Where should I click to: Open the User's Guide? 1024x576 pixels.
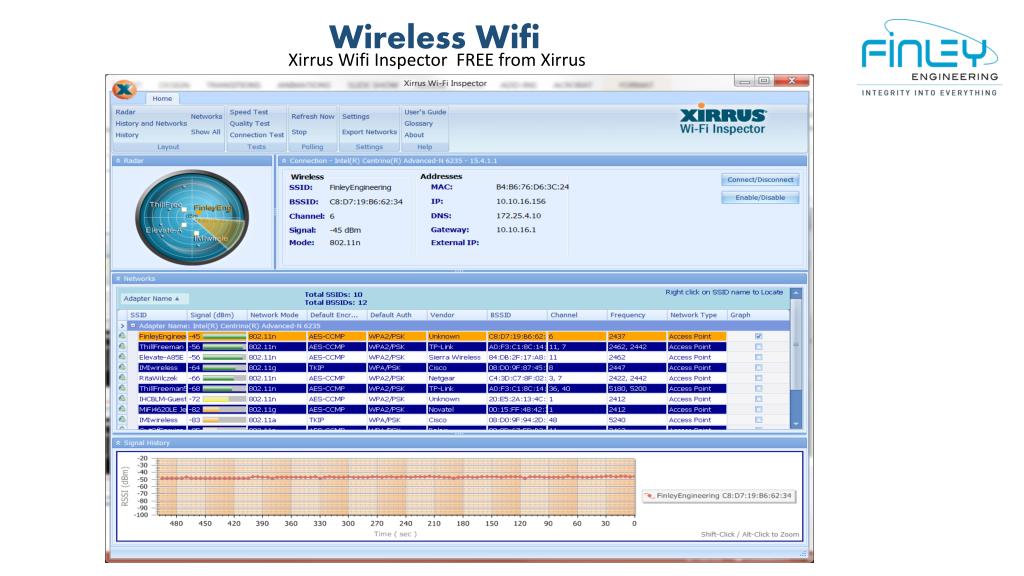[425, 112]
